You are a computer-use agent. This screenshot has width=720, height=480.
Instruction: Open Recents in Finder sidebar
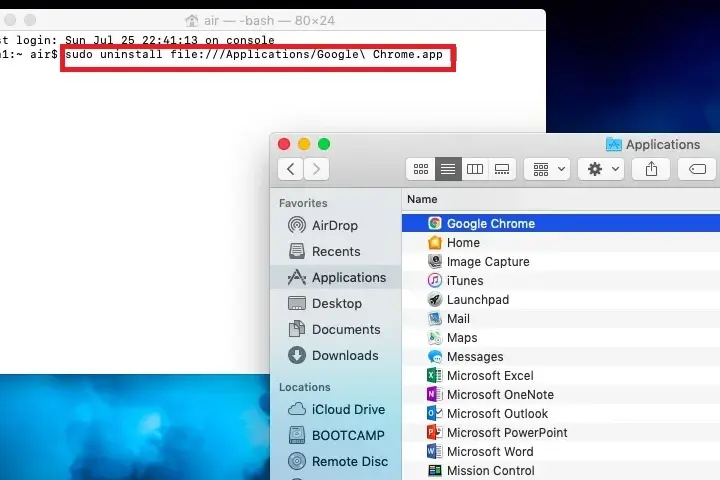click(x=336, y=252)
